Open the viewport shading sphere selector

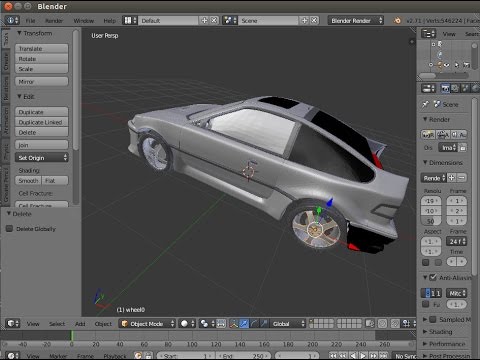coord(187,323)
